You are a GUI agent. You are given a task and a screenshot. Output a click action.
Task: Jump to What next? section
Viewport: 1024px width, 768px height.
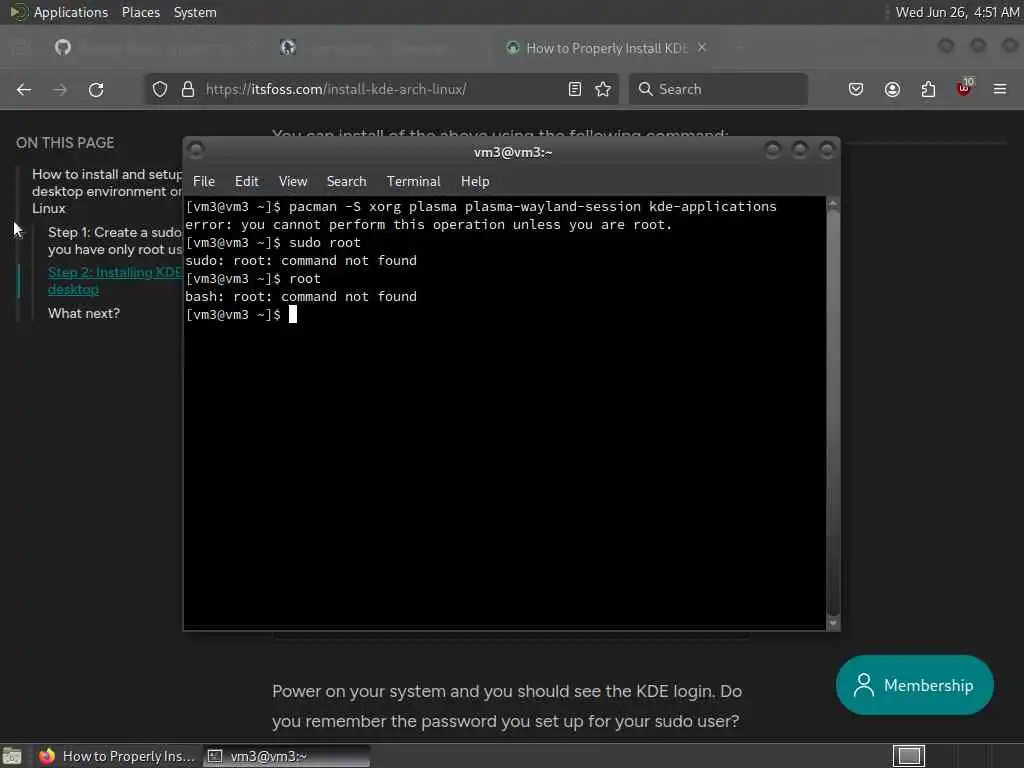pyautogui.click(x=84, y=313)
